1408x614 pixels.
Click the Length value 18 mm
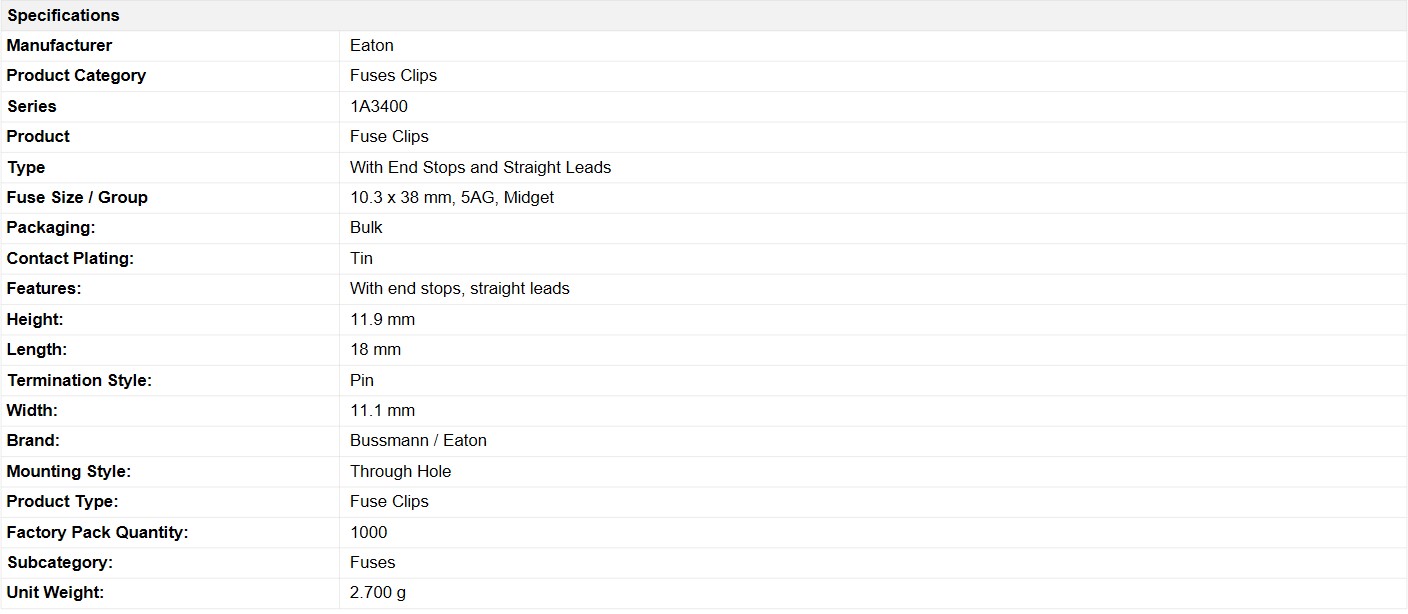tap(375, 349)
